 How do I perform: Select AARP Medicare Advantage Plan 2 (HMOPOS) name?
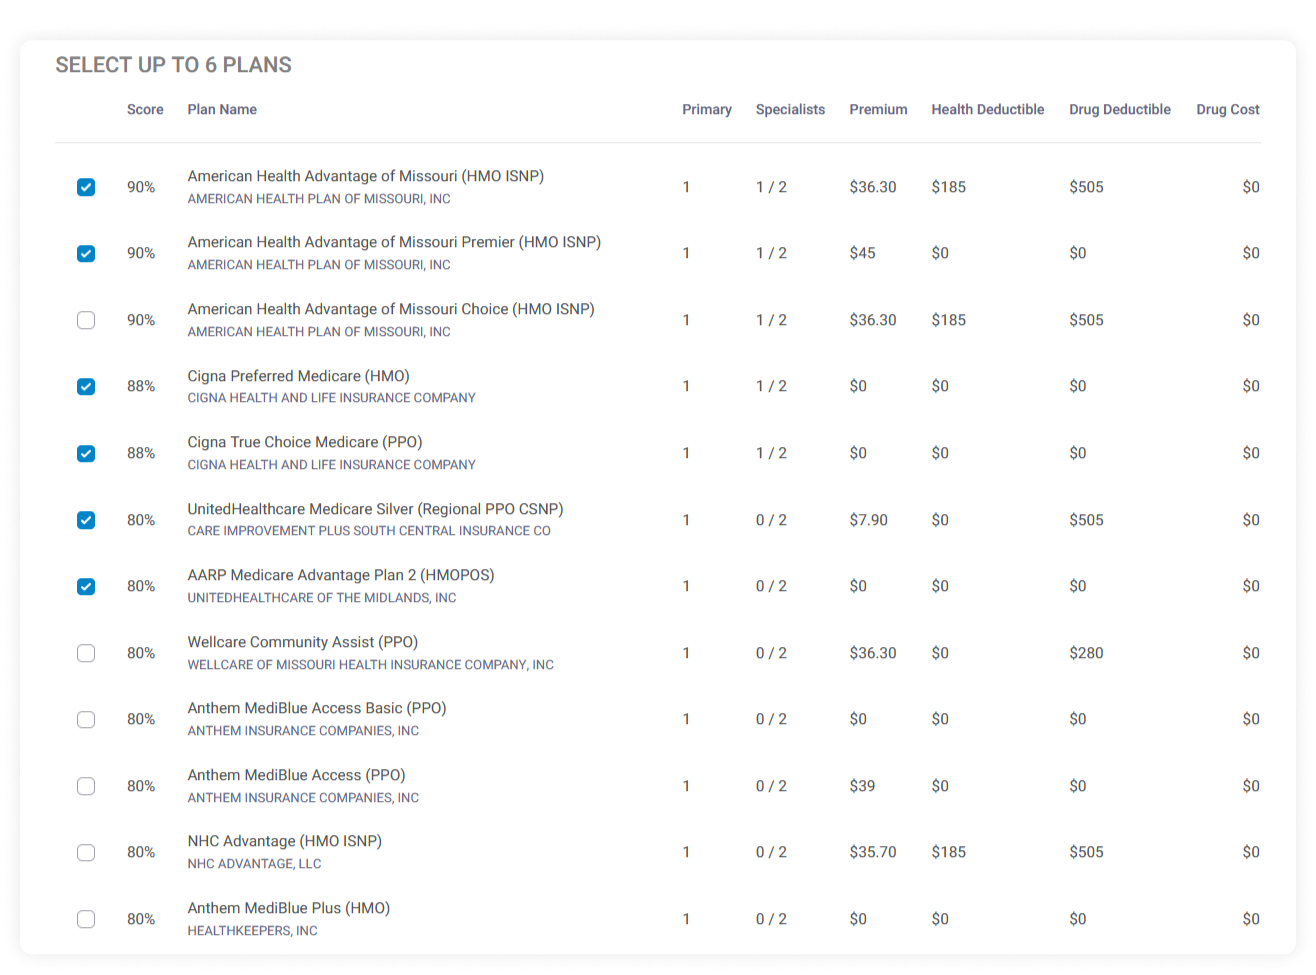click(341, 575)
